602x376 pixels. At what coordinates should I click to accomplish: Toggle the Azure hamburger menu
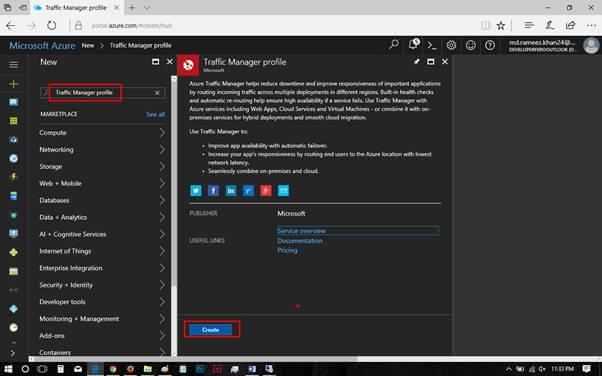pyautogui.click(x=13, y=65)
